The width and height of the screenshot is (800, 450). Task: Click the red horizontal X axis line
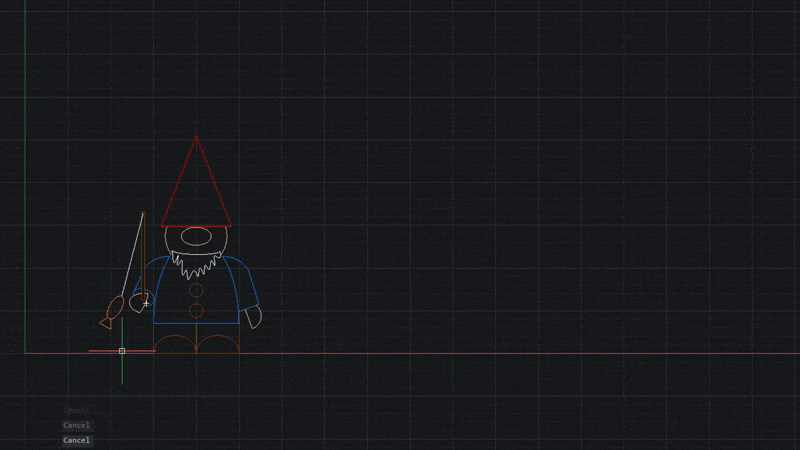coord(500,353)
